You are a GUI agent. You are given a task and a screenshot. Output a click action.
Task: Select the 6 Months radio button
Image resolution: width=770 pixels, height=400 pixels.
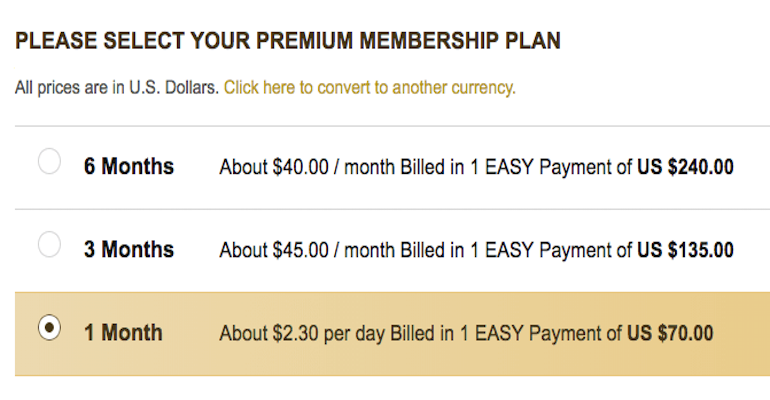point(49,162)
